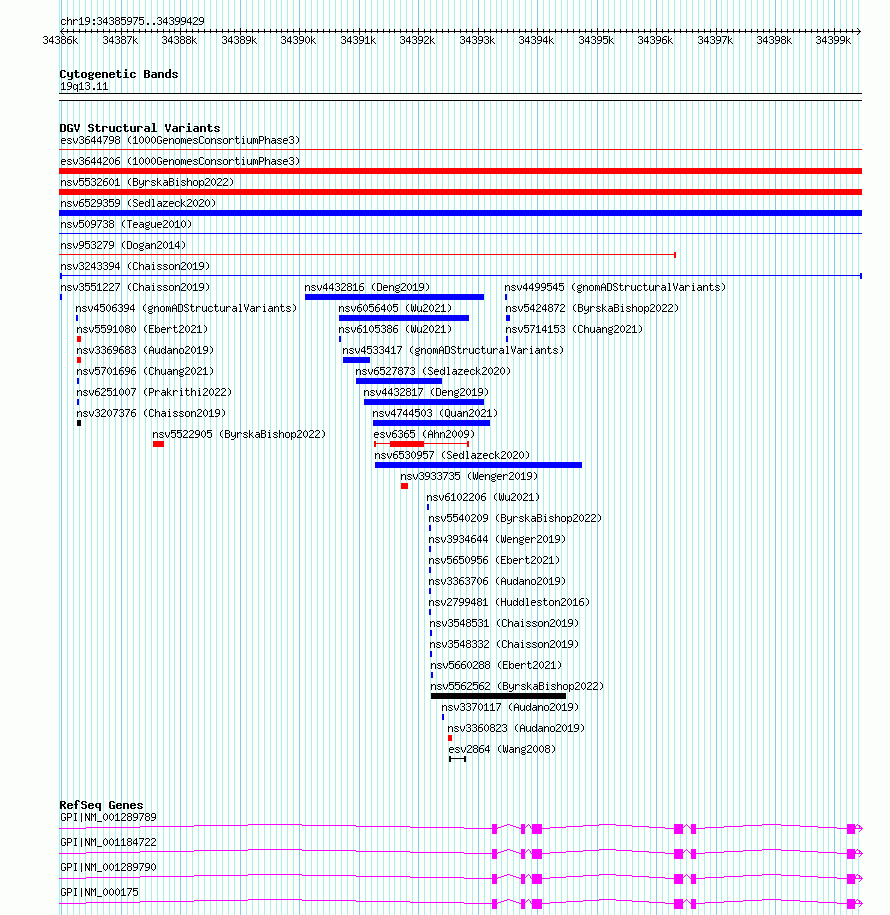The image size is (890, 915).
Task: Select nsv2799481 (Huddleston2016) label
Action: 509,603
